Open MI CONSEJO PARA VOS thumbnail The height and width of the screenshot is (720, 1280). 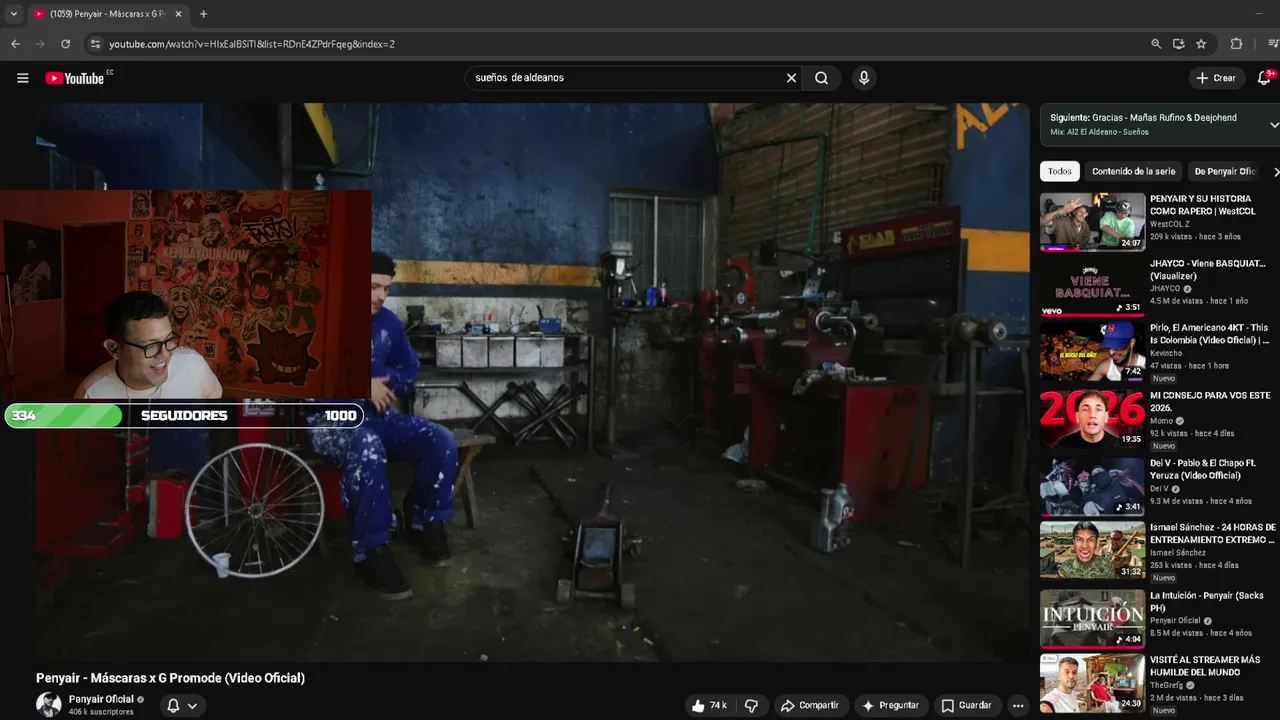[x=1092, y=418]
